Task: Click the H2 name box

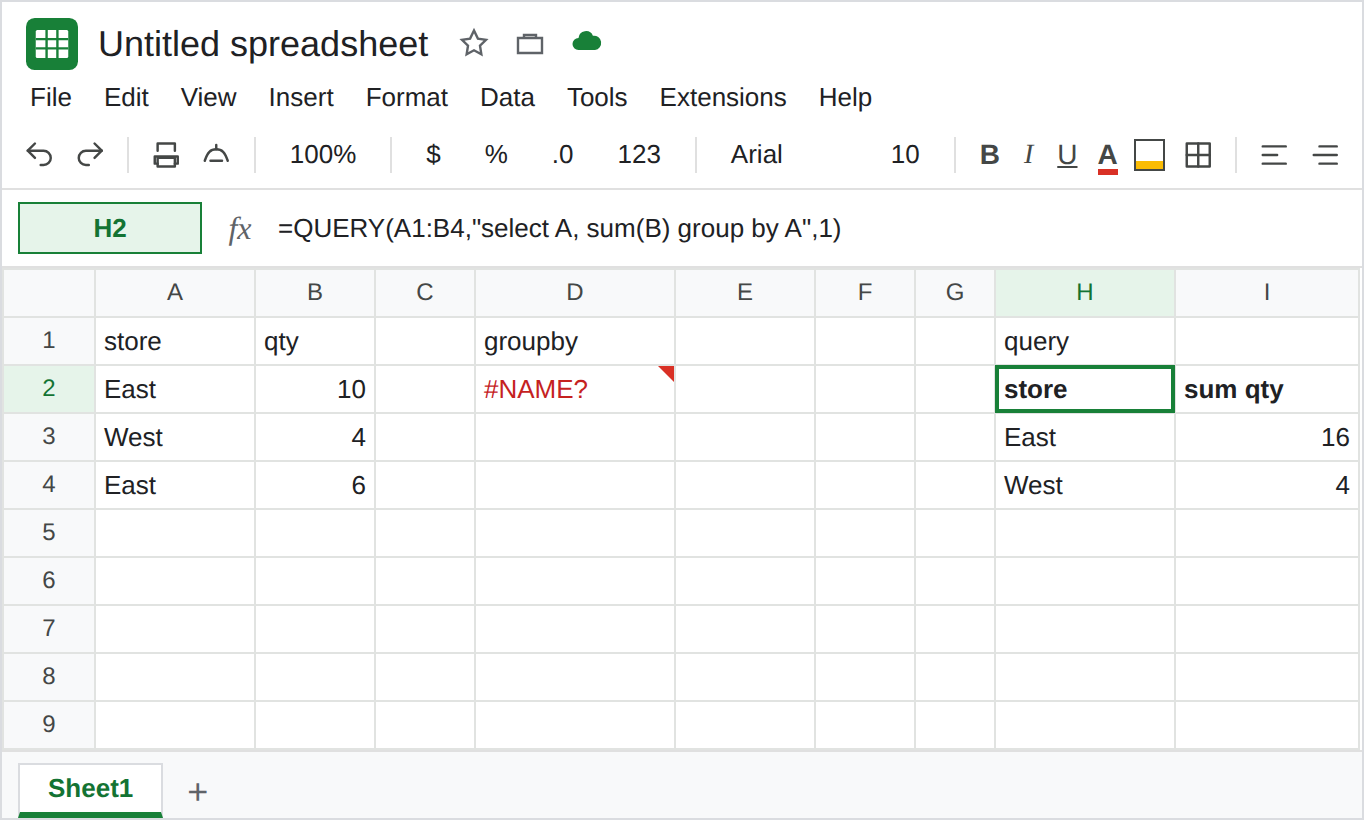Action: click(110, 228)
